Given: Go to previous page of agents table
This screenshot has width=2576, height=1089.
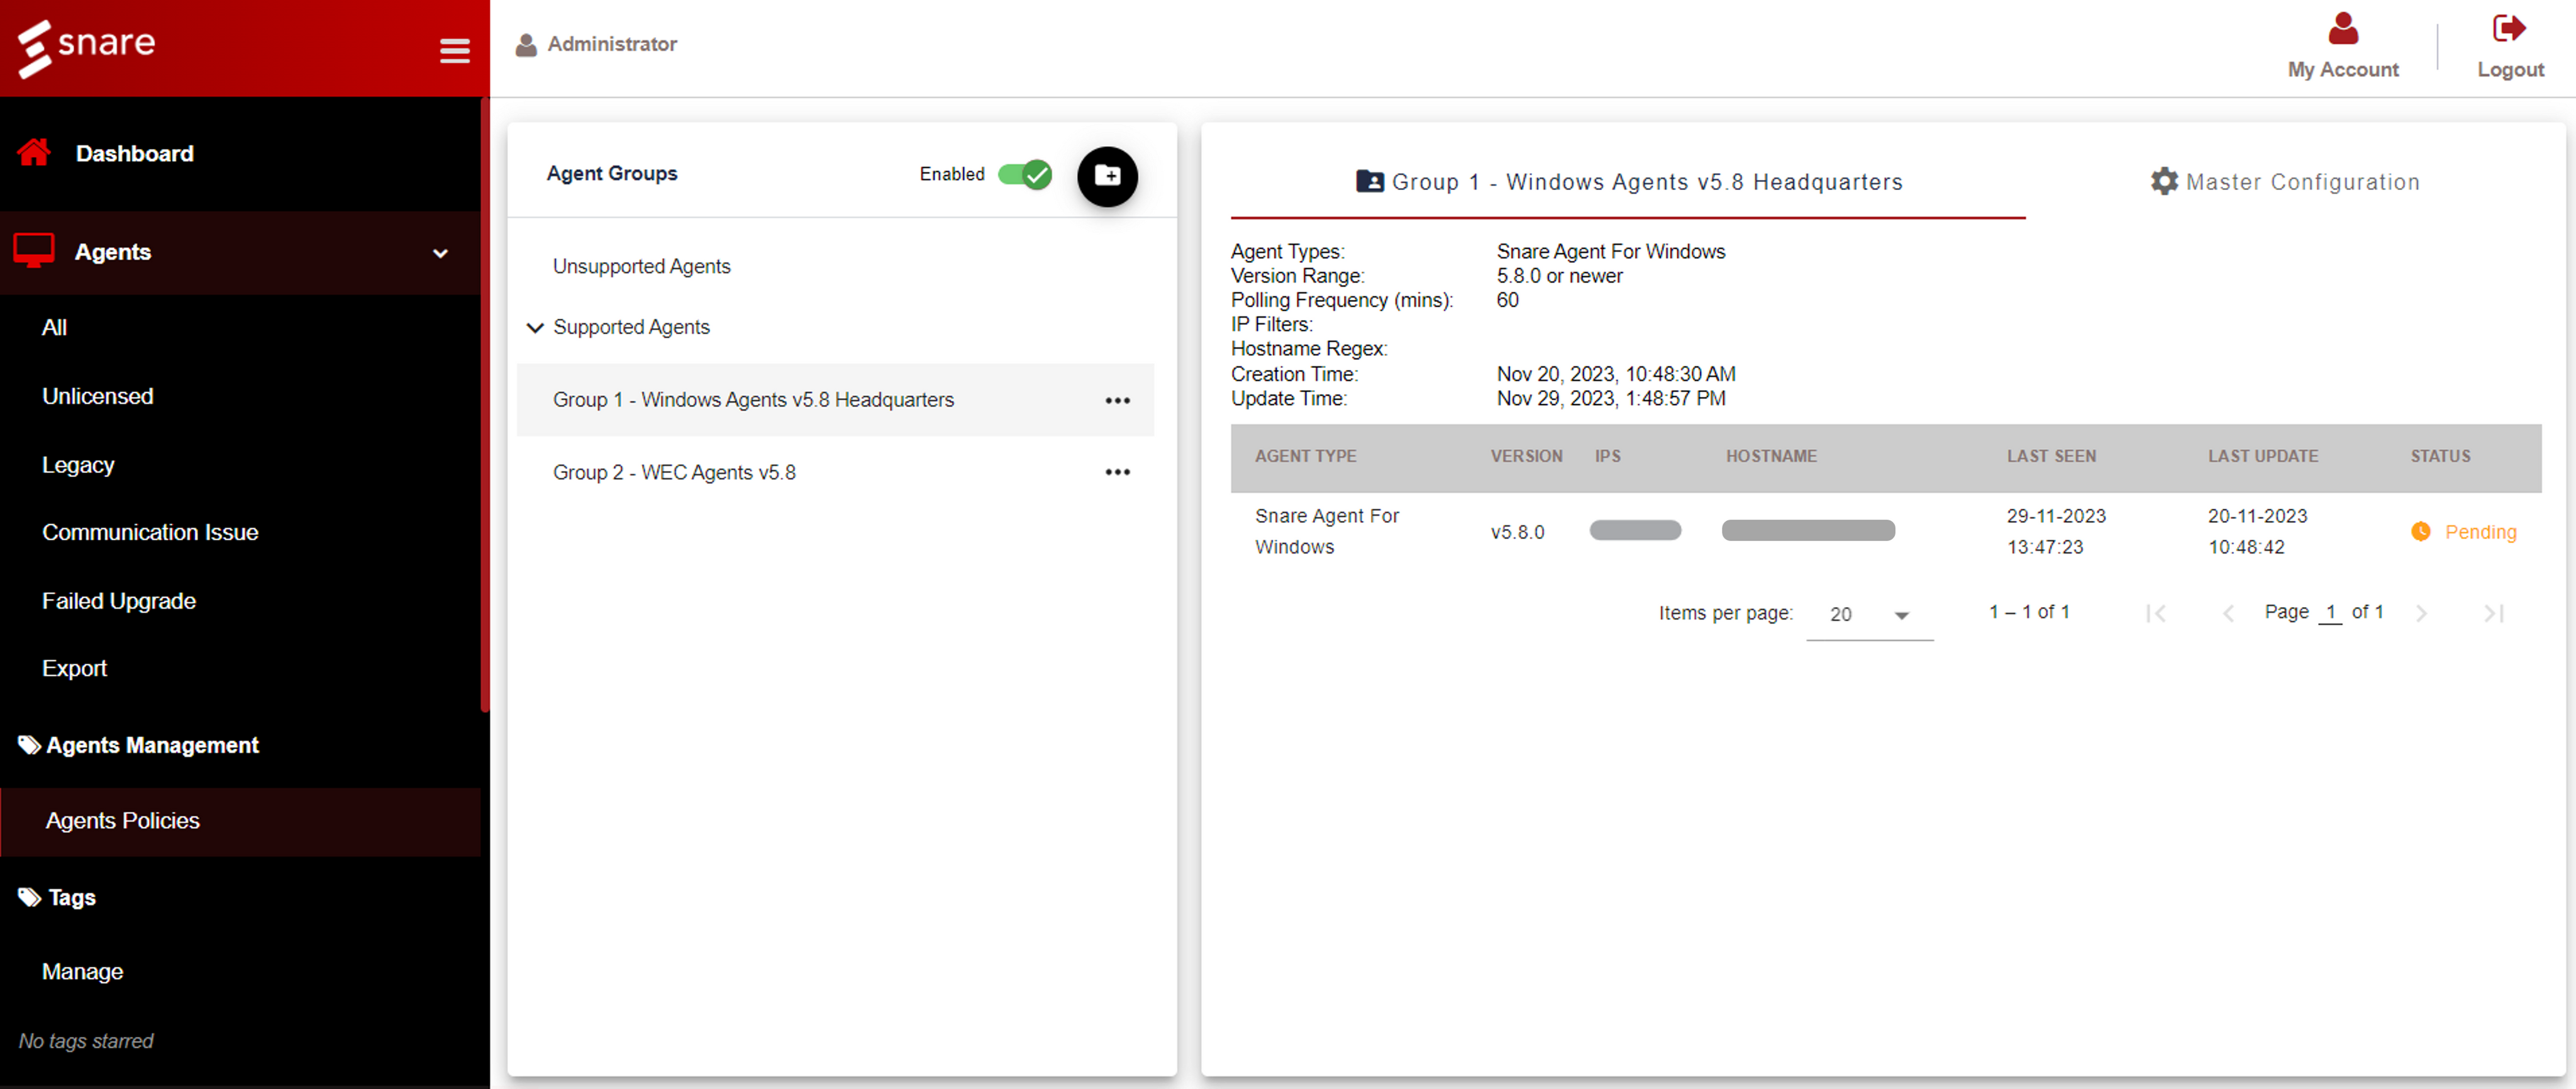Looking at the screenshot, I should [x=2227, y=613].
